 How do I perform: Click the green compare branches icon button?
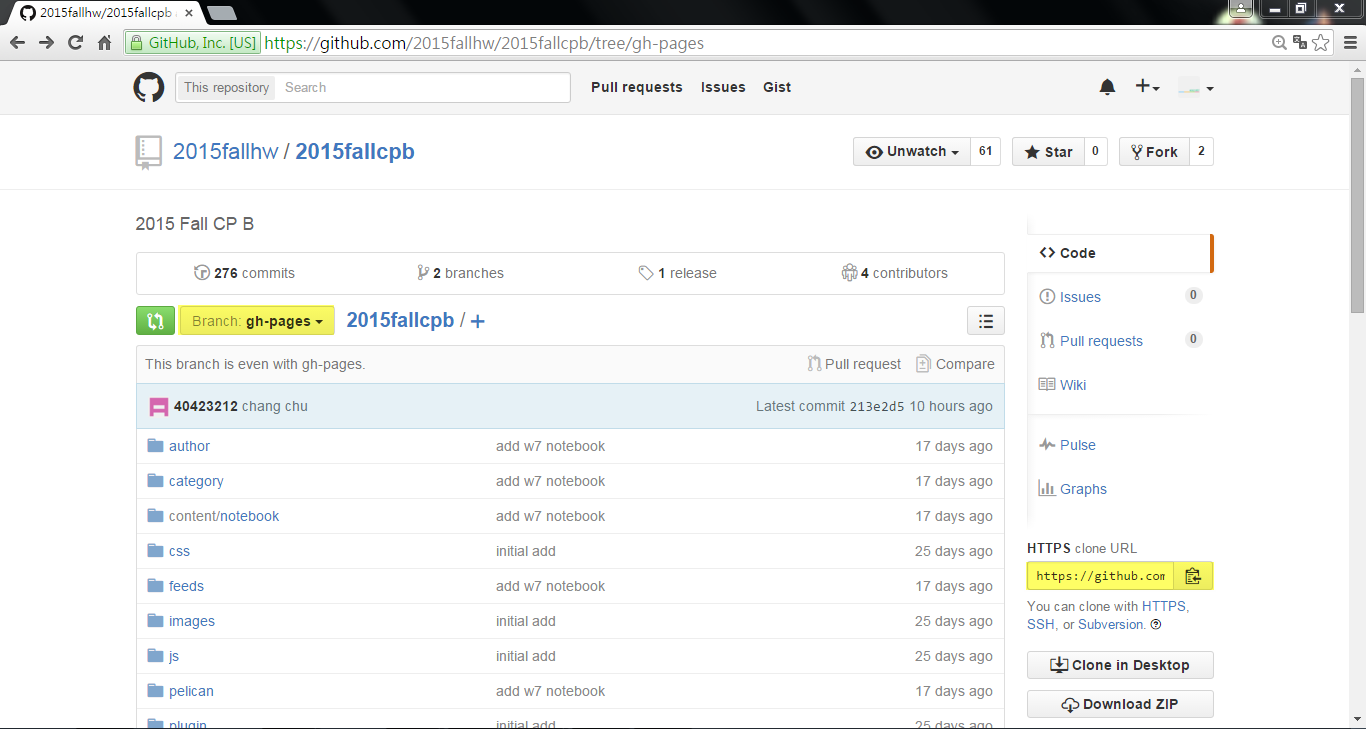pos(155,321)
